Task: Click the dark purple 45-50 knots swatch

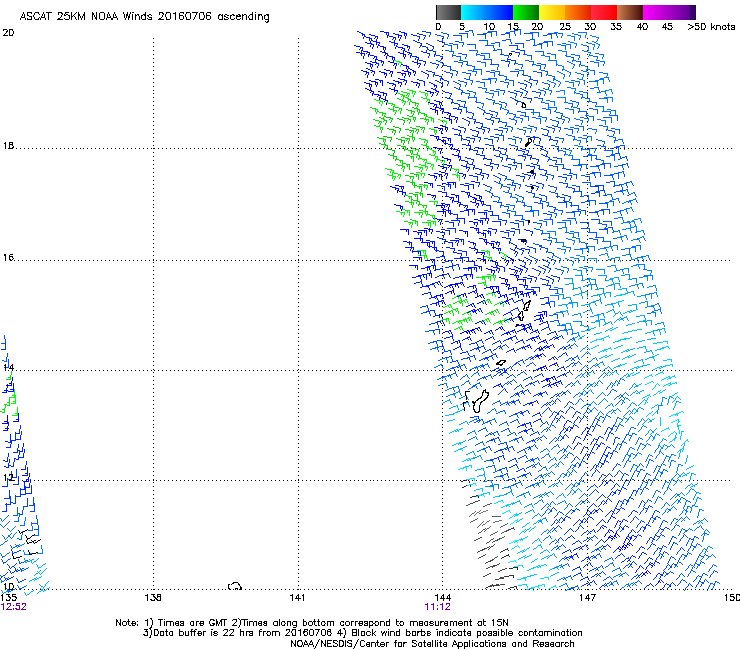Action: point(682,12)
